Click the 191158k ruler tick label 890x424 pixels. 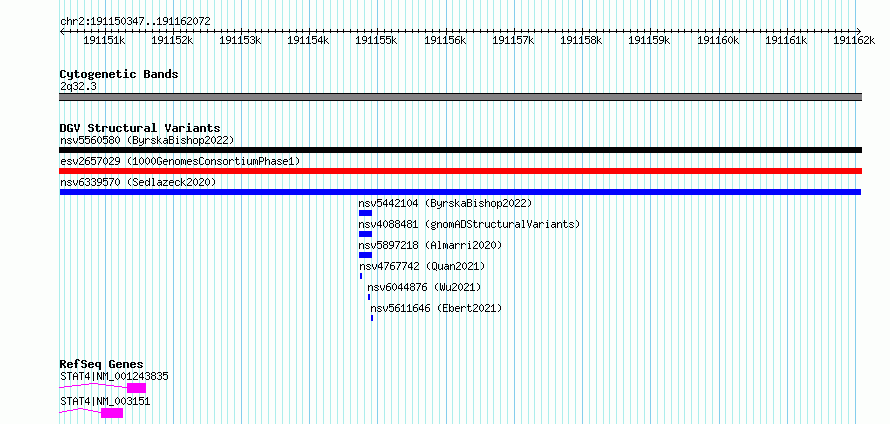(581, 40)
